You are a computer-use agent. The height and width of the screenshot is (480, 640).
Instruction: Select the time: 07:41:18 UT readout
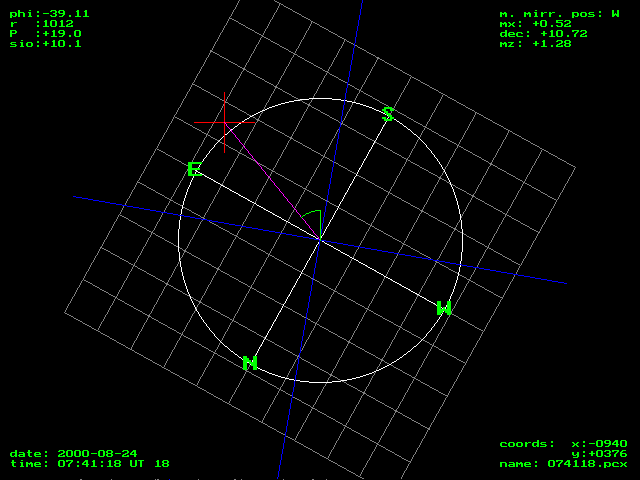click(77, 464)
